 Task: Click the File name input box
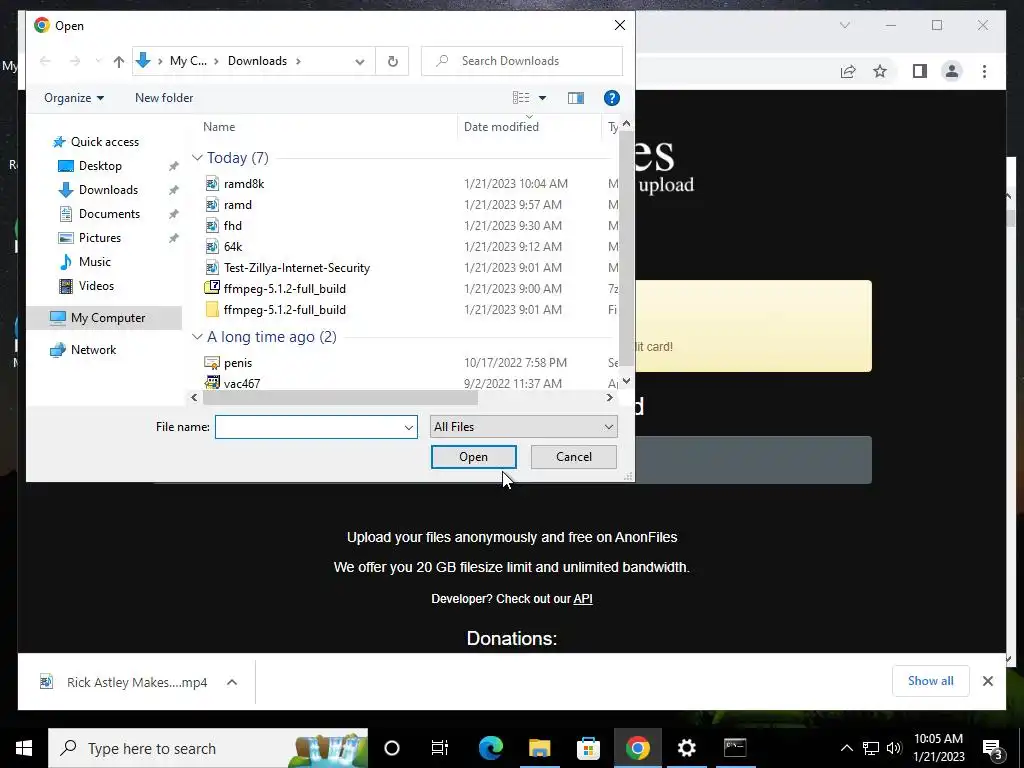tap(308, 427)
